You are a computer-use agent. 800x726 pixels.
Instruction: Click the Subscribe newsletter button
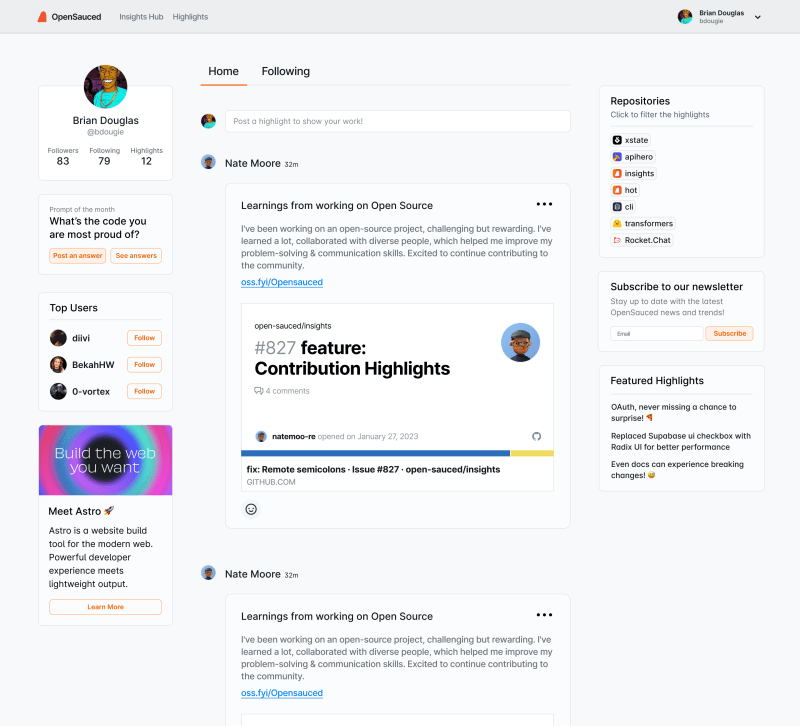730,334
